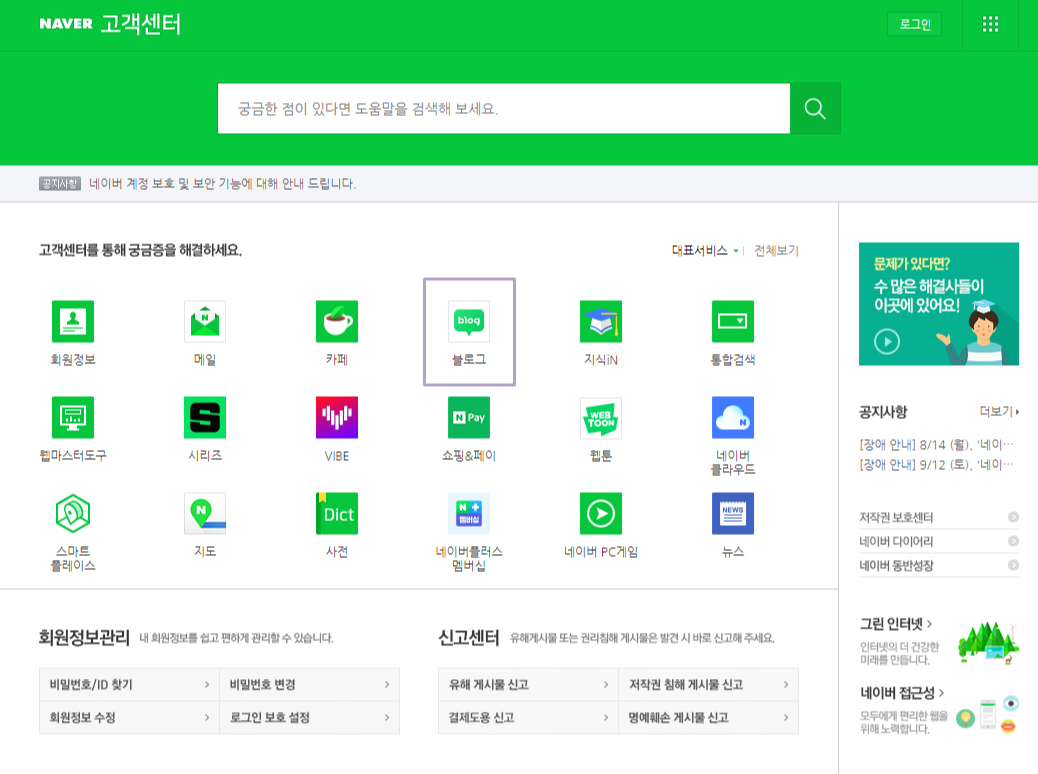Open the 네이버 접근성 heading link

click(x=902, y=693)
